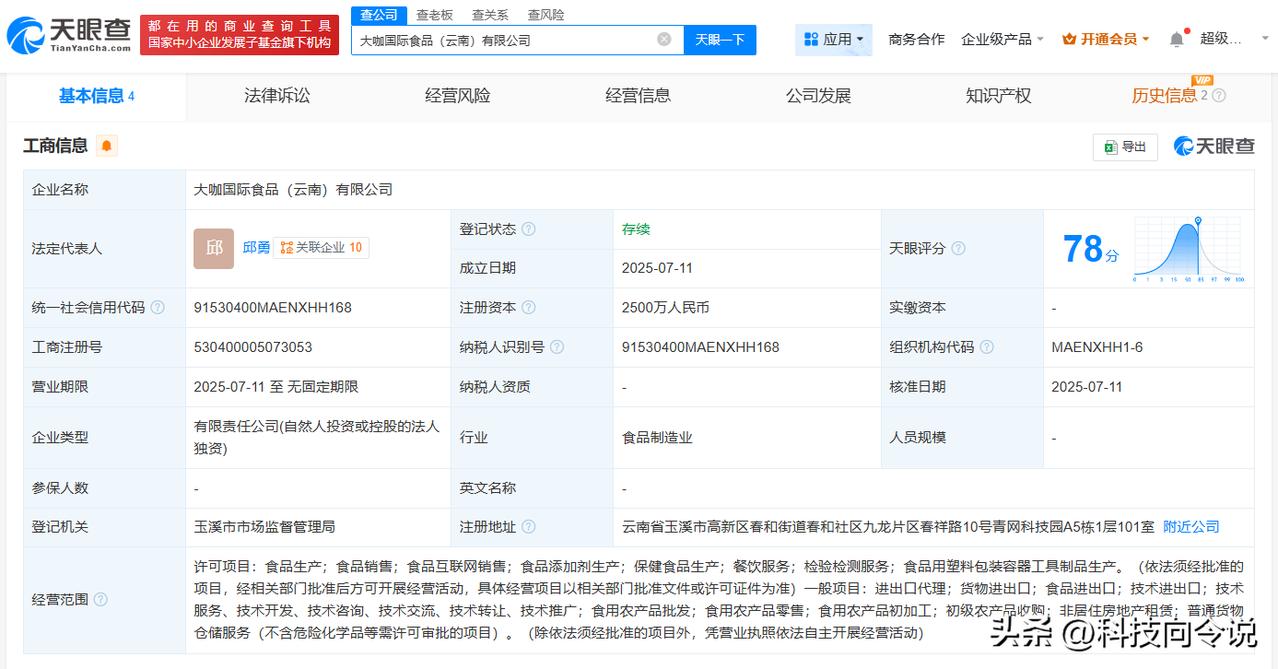Viewport: 1278px width, 669px height.
Task: Click the 成立日期 value 2025-07-11
Action: (657, 268)
